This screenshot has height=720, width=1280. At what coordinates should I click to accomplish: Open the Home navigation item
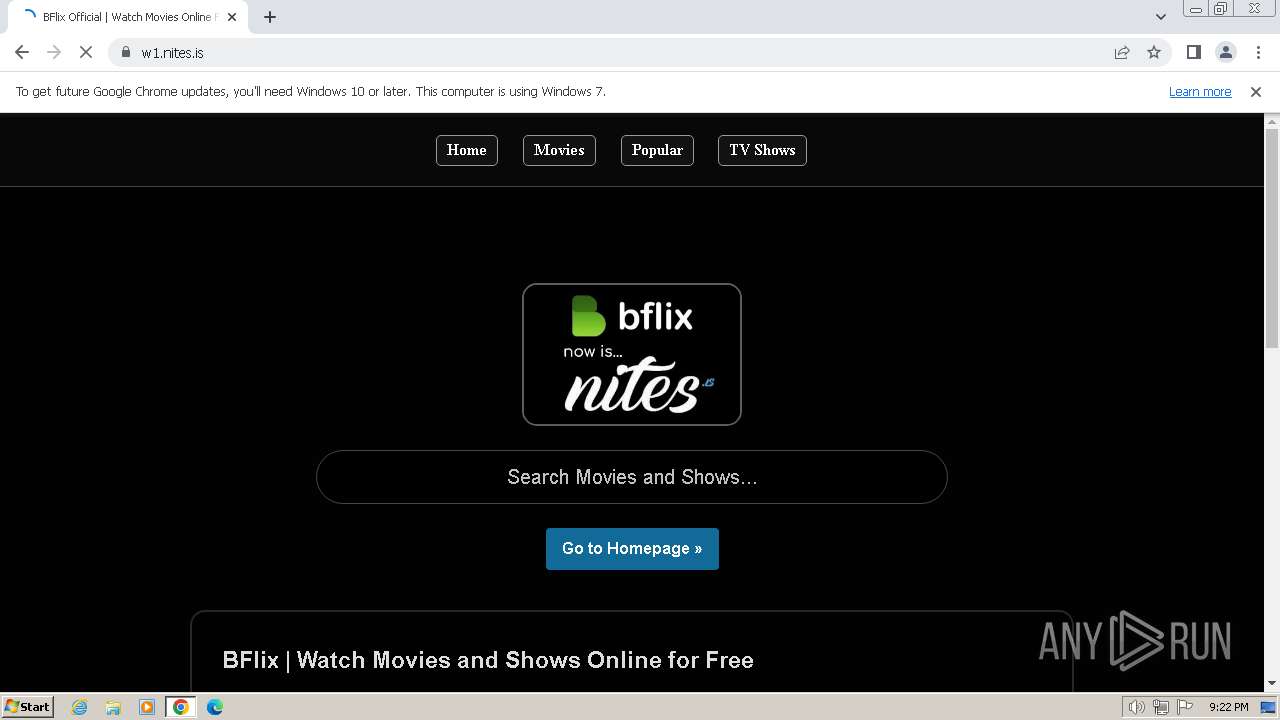coord(467,150)
